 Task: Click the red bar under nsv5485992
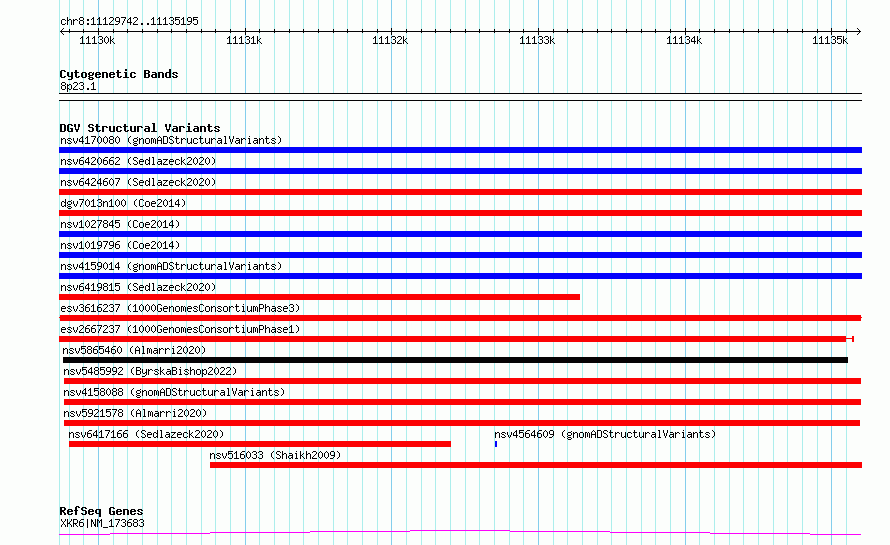pos(462,381)
